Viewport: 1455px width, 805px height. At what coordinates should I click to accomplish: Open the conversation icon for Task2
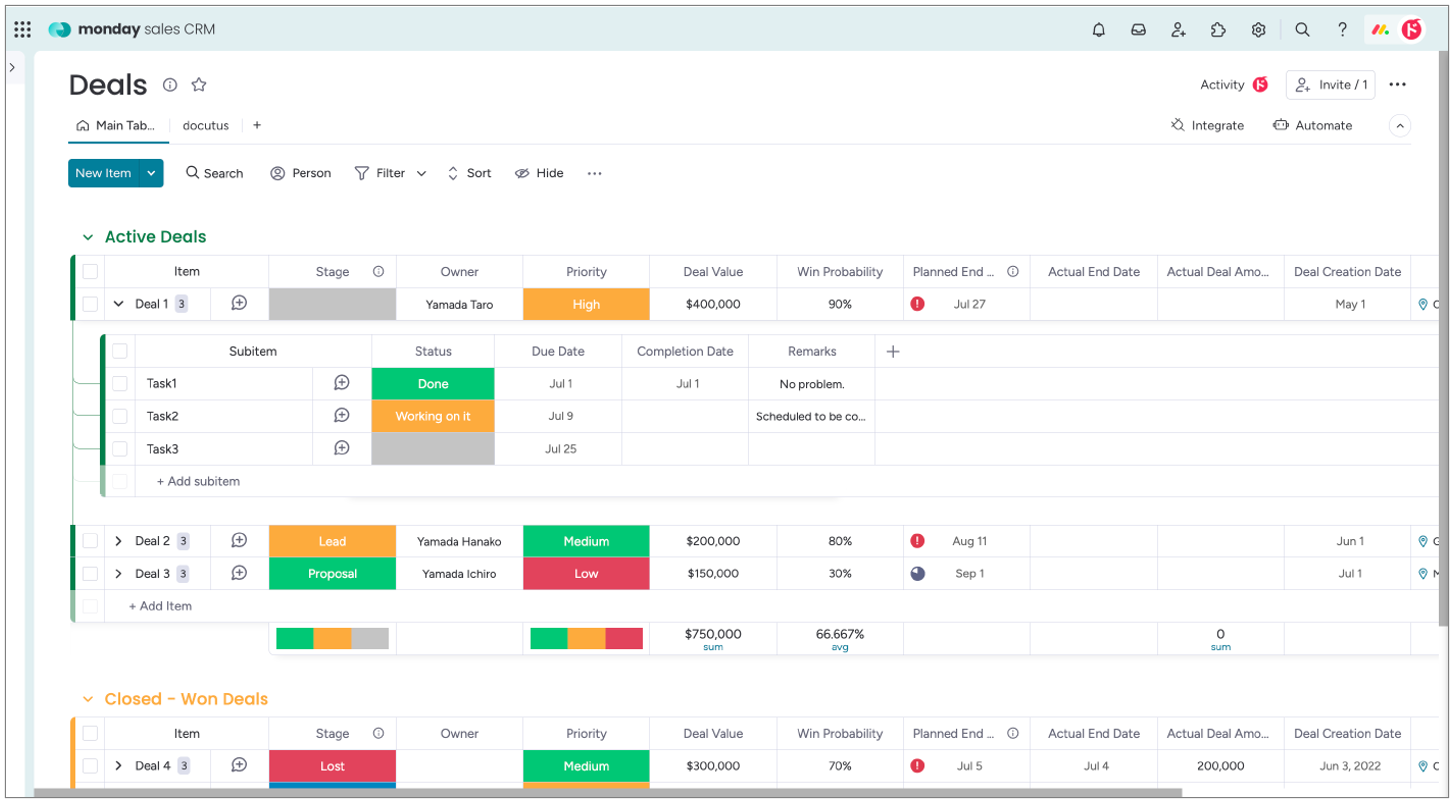coord(341,416)
